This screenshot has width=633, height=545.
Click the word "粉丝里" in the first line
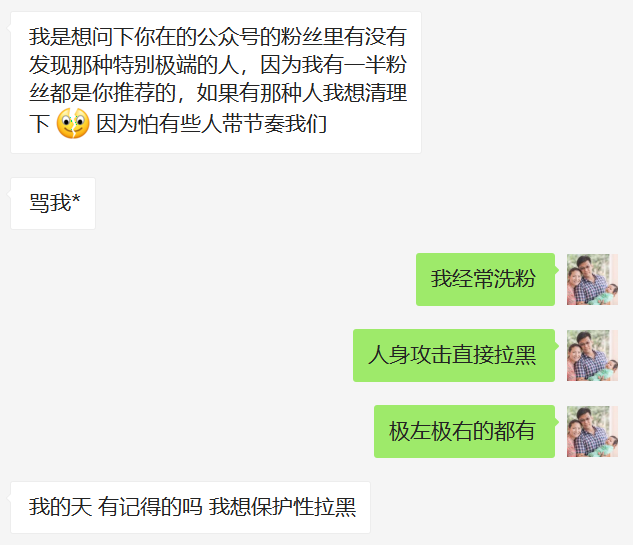313,37
